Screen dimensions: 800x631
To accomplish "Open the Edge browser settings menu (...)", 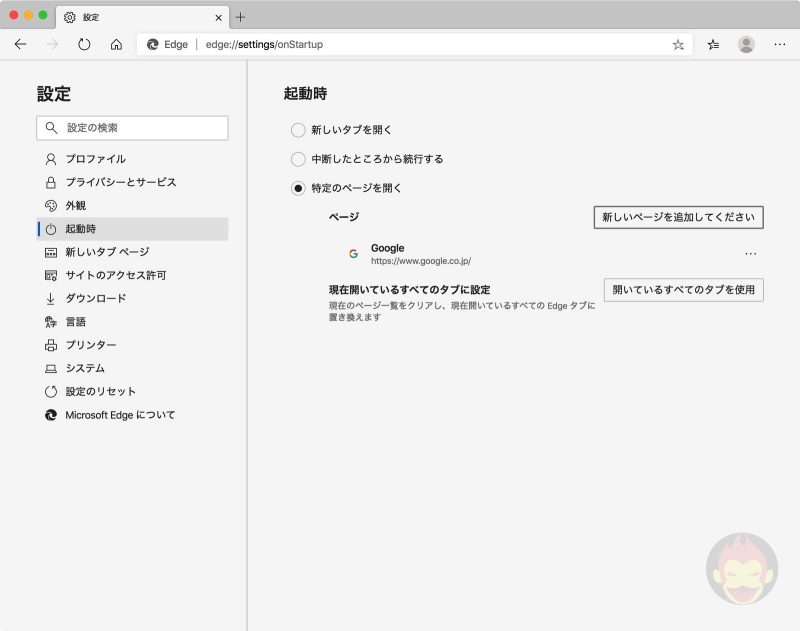I will tap(780, 44).
